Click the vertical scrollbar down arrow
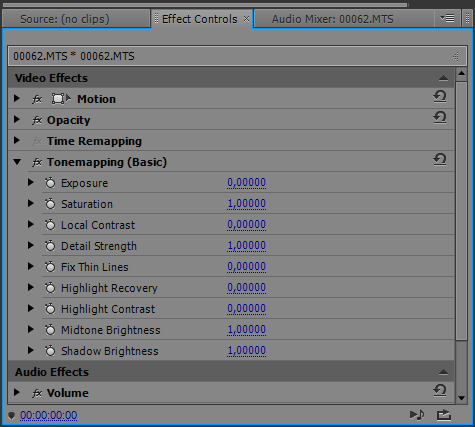Image resolution: width=475 pixels, height=427 pixels. coord(461,398)
